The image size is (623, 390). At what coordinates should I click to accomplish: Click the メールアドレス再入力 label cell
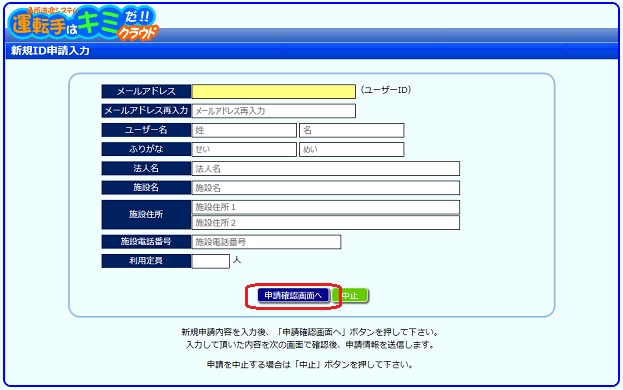pyautogui.click(x=146, y=111)
